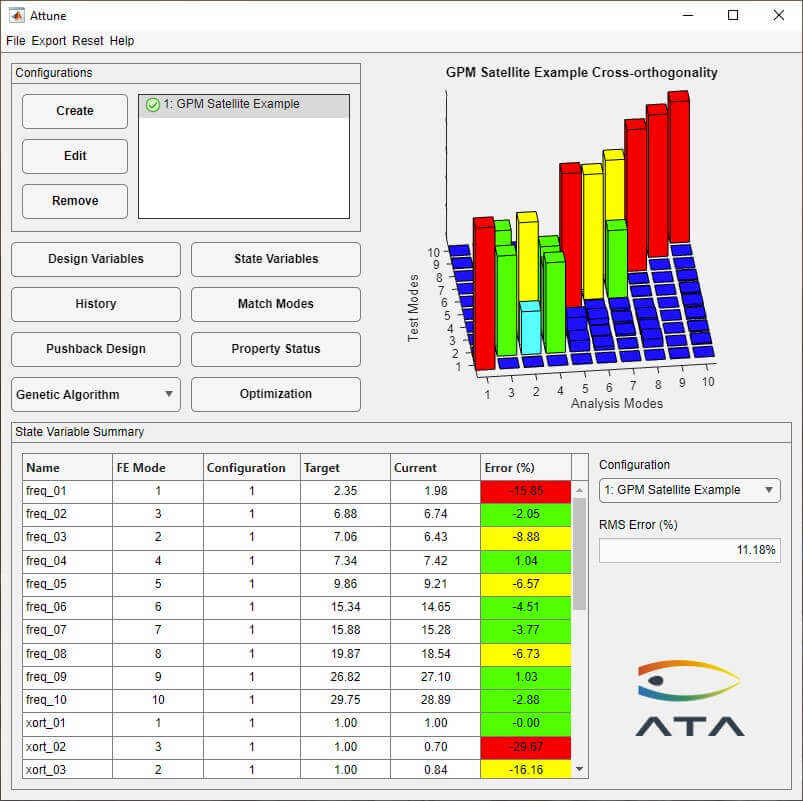Open the Export menu
The height and width of the screenshot is (801, 803).
point(49,41)
